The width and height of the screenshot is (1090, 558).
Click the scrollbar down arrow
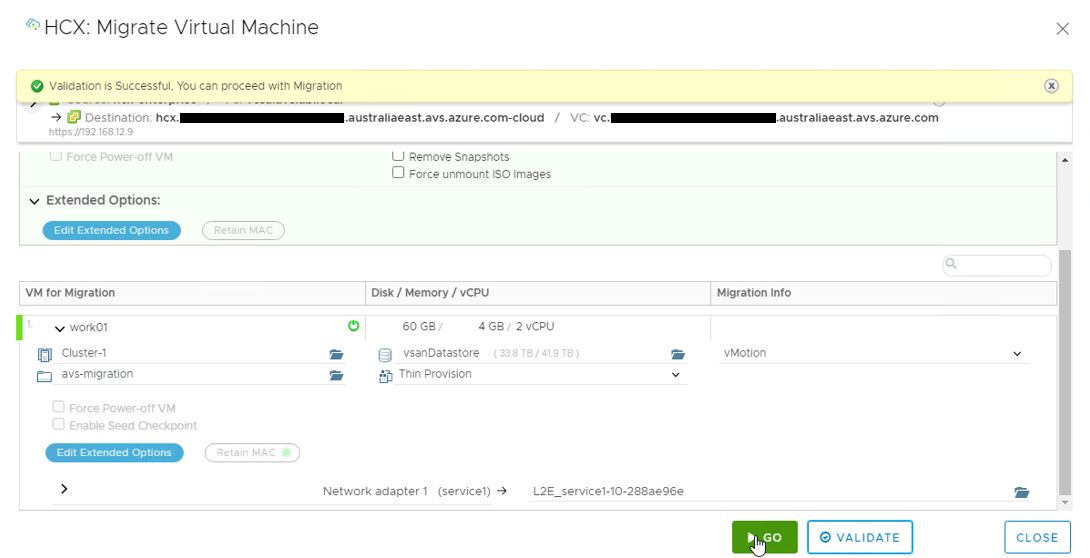(1064, 502)
